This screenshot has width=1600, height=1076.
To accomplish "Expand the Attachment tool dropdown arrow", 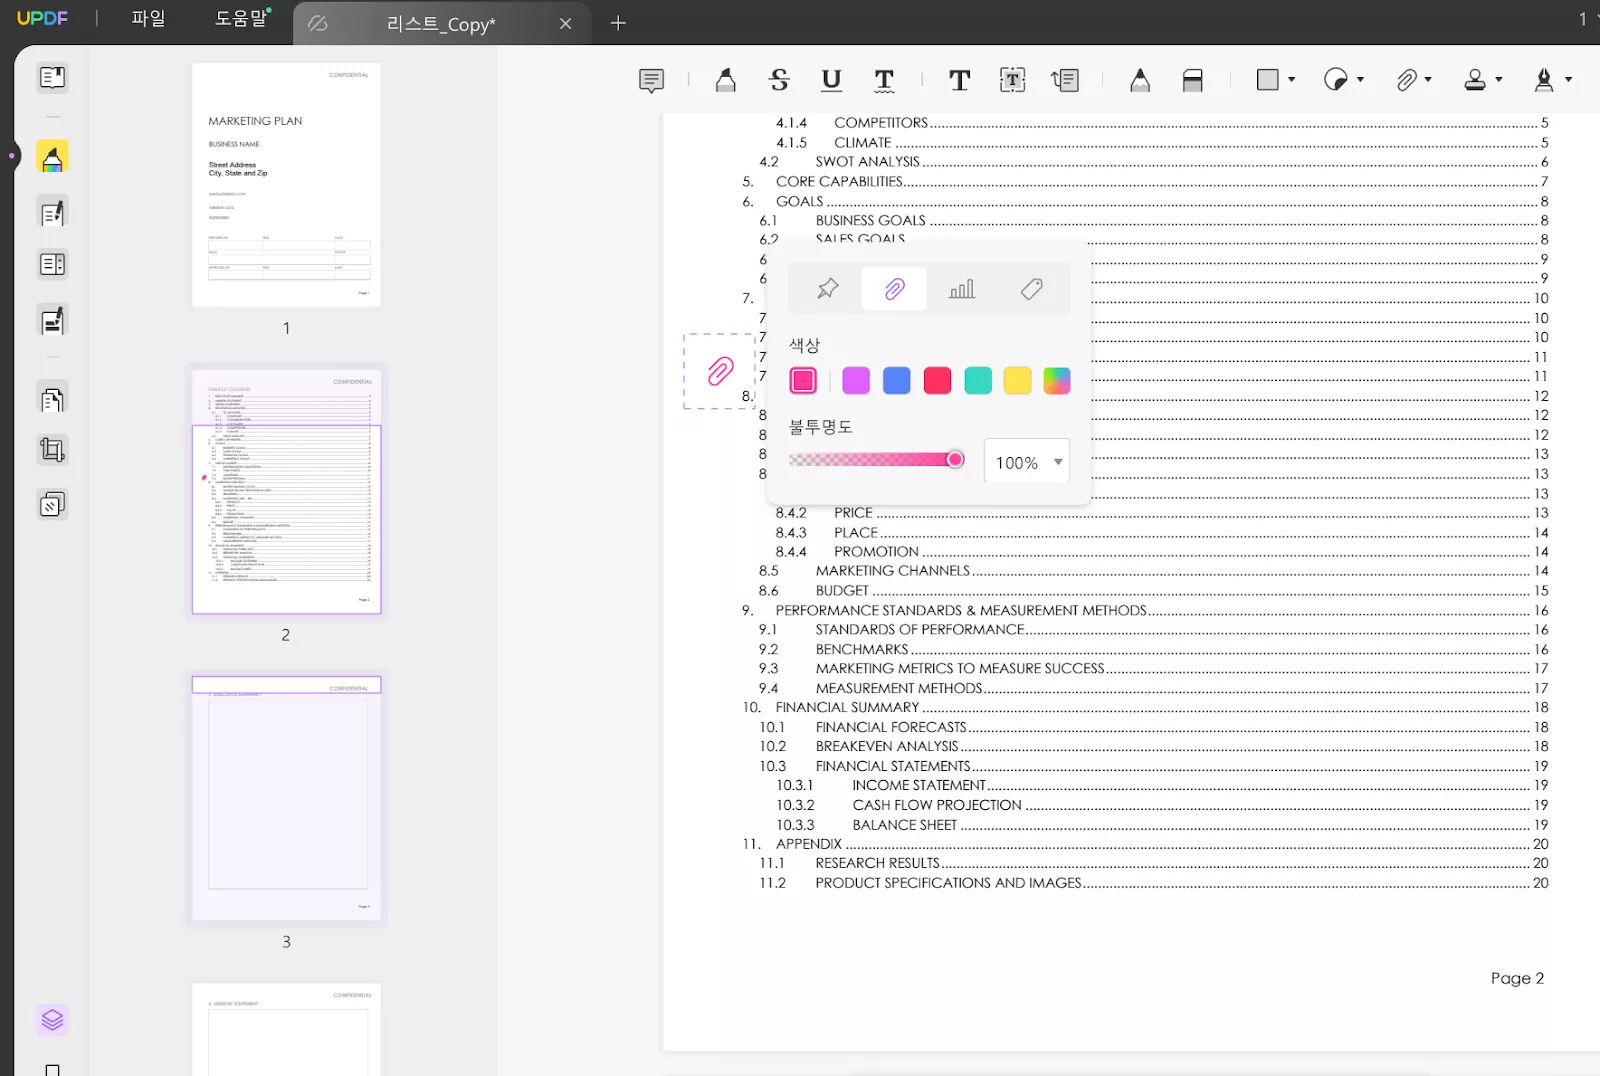I will pos(1428,80).
